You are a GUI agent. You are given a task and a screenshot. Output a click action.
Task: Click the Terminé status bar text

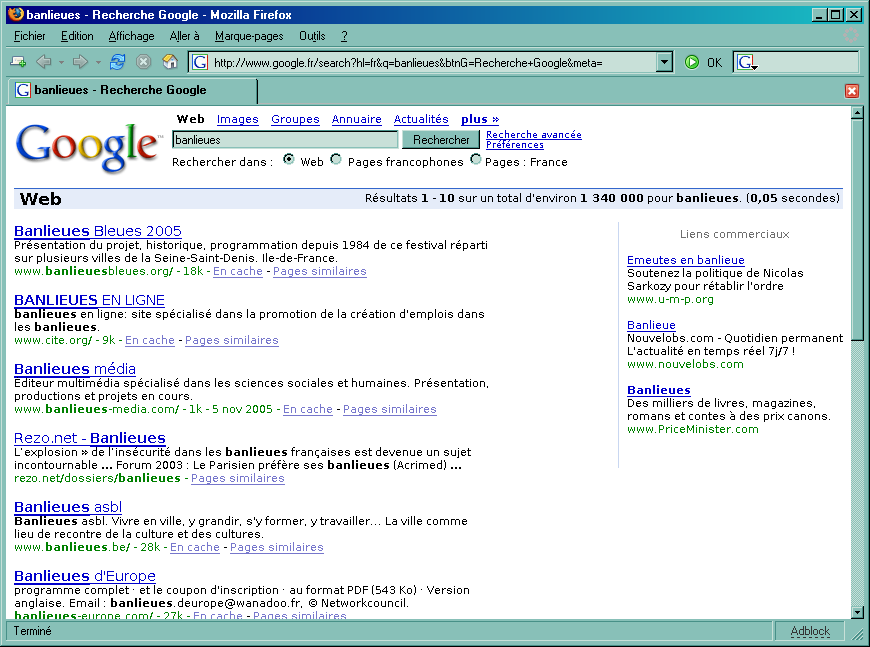tap(32, 631)
